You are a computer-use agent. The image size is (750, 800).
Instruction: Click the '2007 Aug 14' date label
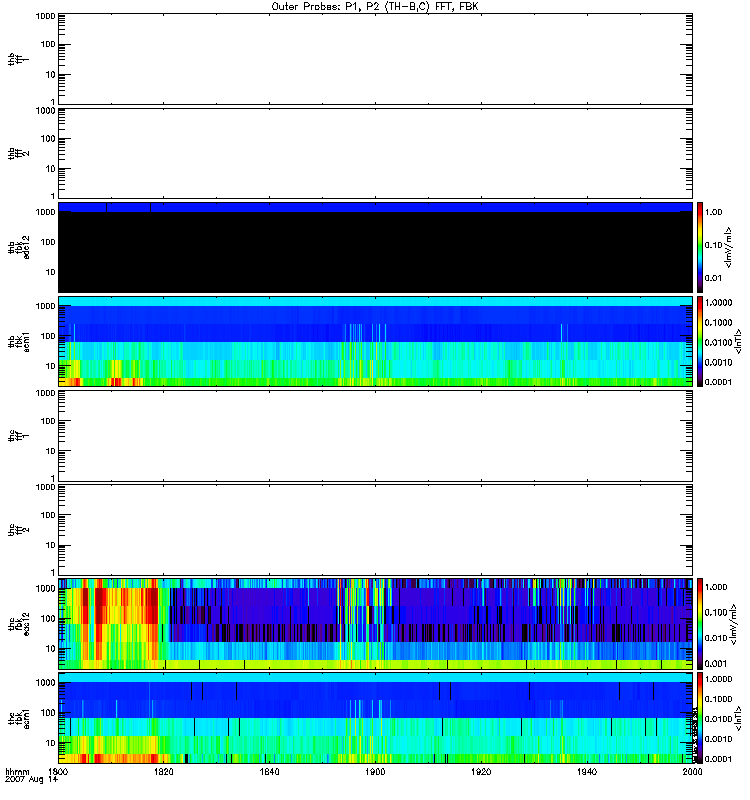click(x=27, y=781)
